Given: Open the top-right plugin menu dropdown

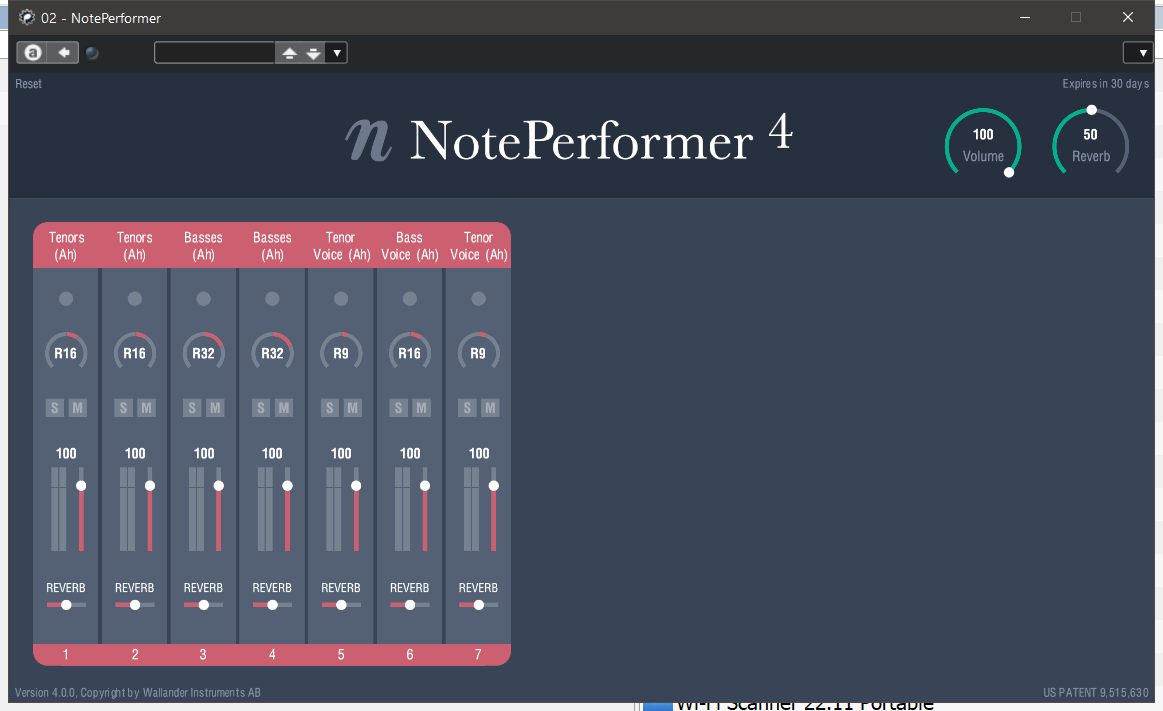Looking at the screenshot, I should coord(1141,53).
